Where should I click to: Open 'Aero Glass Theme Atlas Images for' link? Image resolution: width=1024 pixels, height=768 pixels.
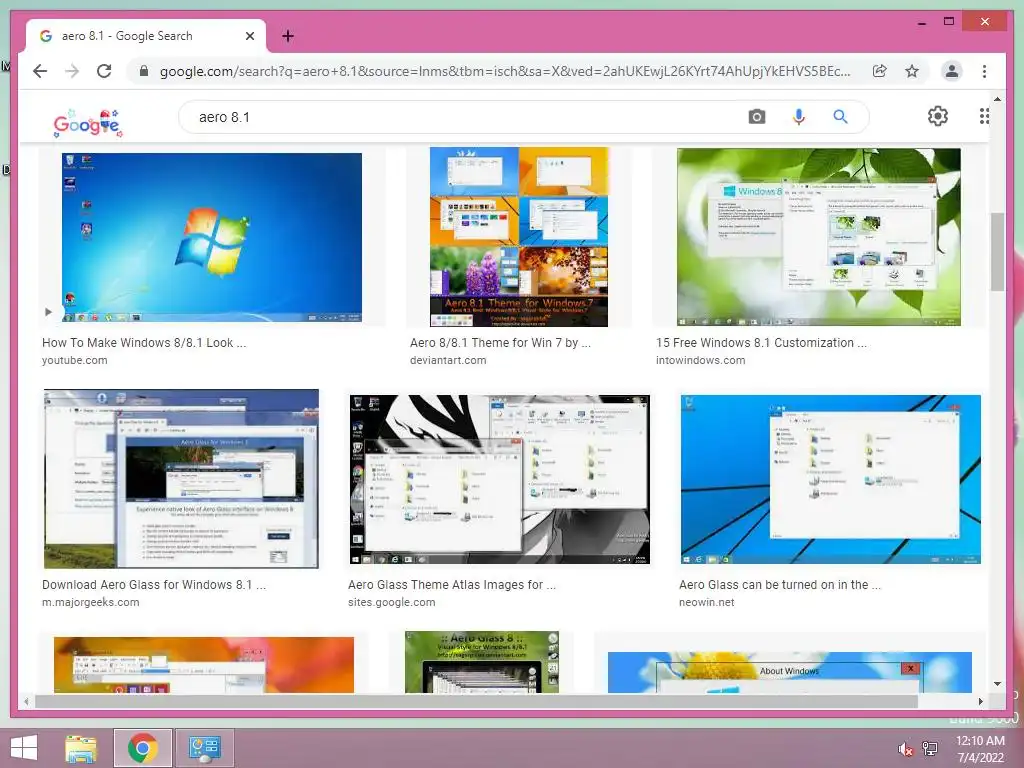(x=452, y=585)
